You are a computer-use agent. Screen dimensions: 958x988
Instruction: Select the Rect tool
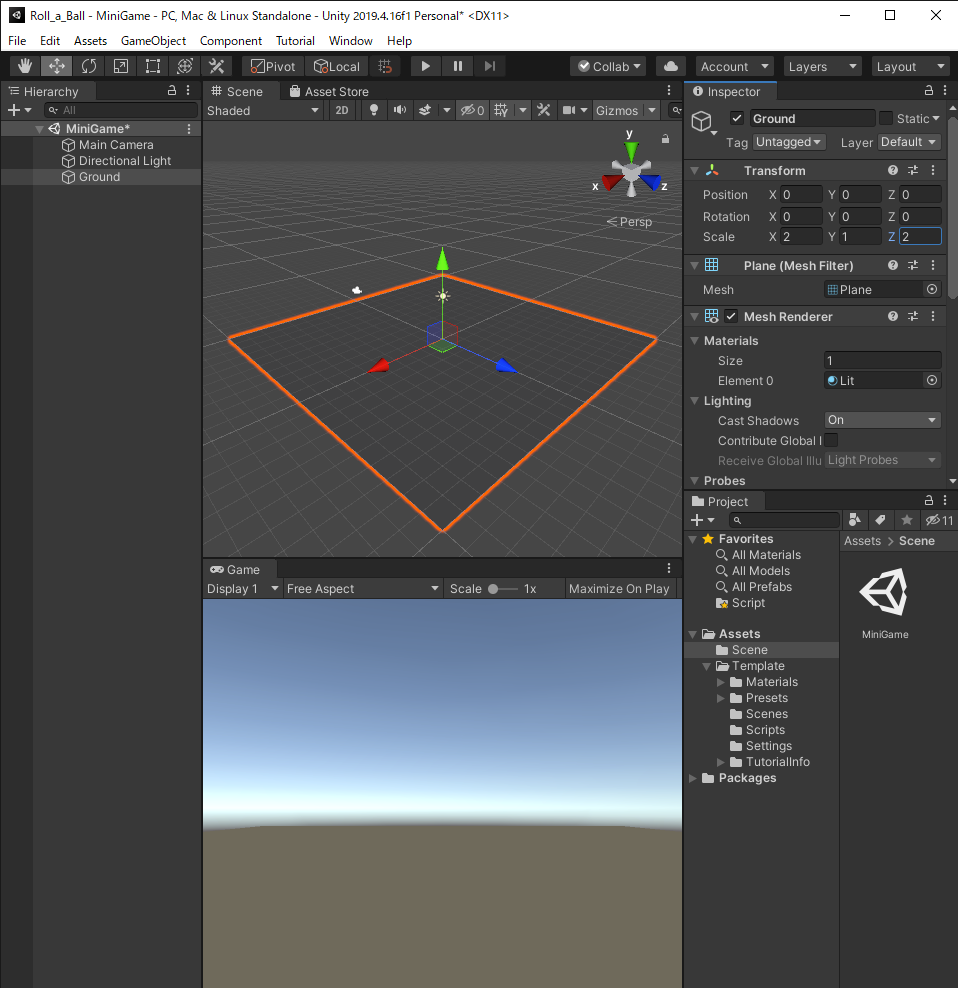[x=153, y=66]
